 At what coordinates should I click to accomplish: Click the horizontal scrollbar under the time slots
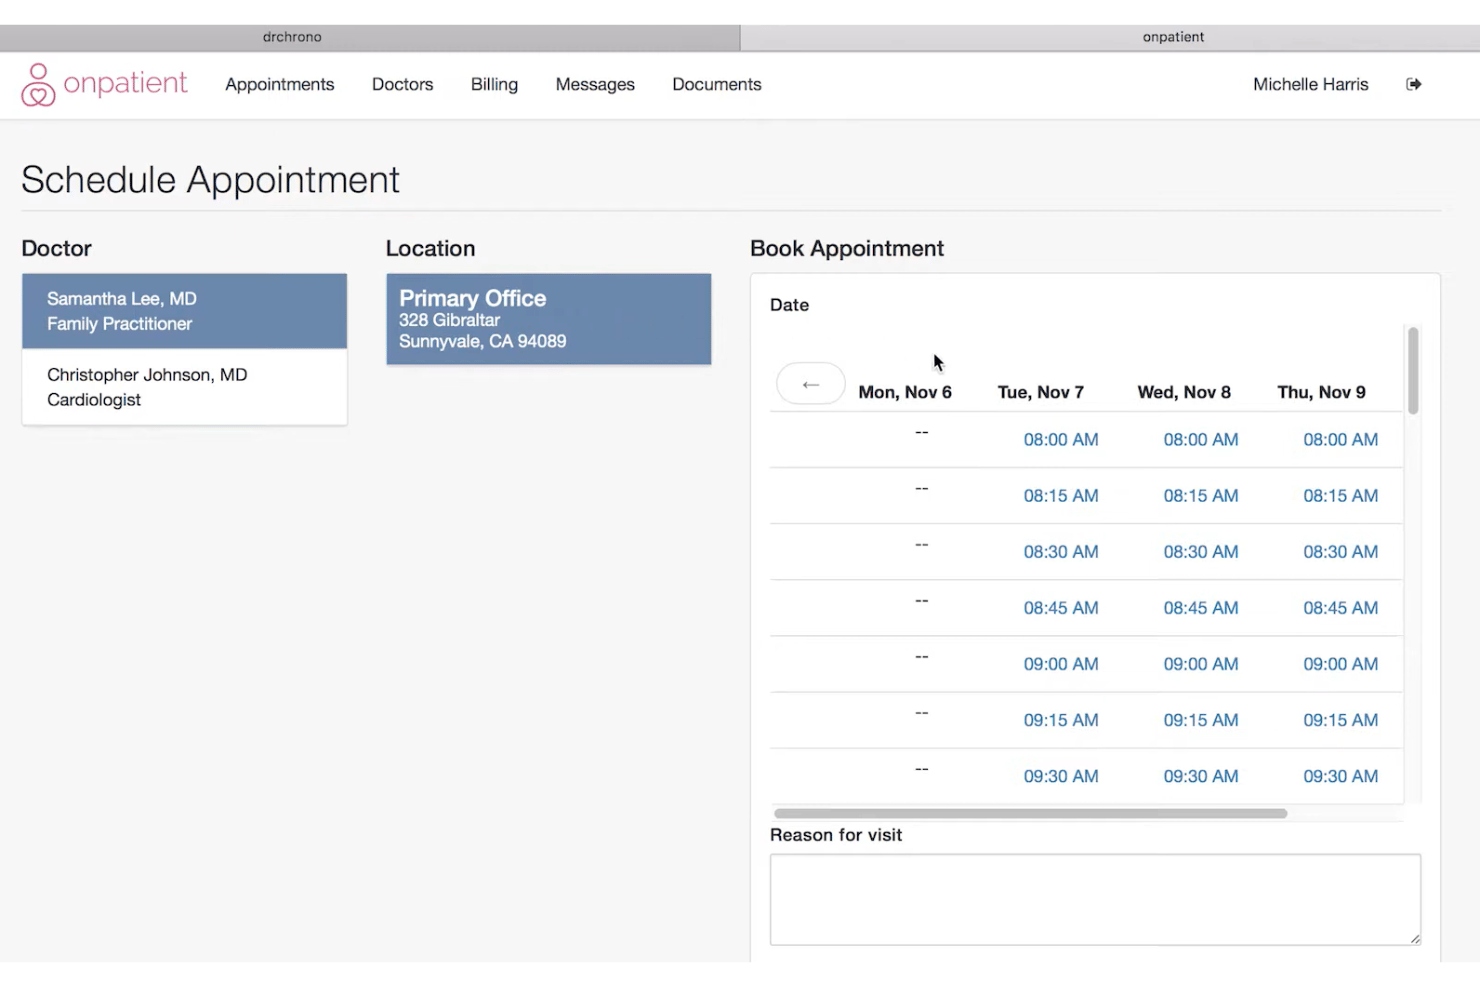[1030, 814]
